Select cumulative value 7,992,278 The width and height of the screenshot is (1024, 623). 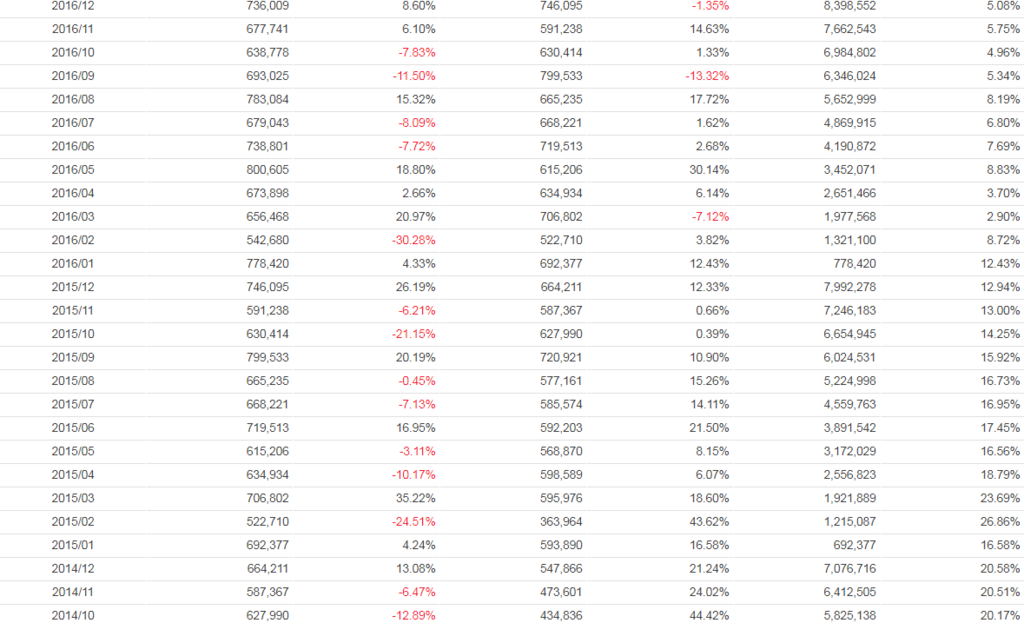tap(848, 287)
